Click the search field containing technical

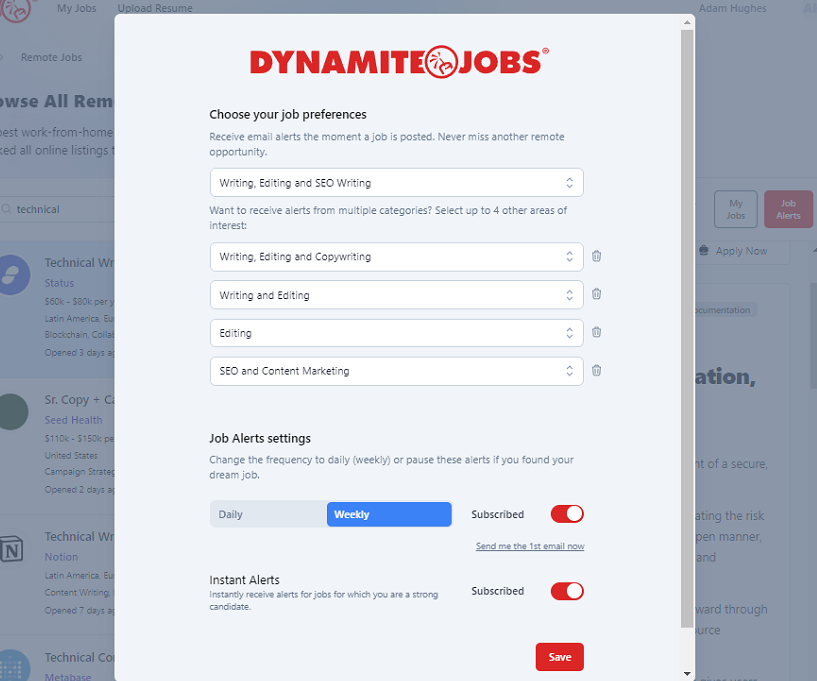click(57, 209)
